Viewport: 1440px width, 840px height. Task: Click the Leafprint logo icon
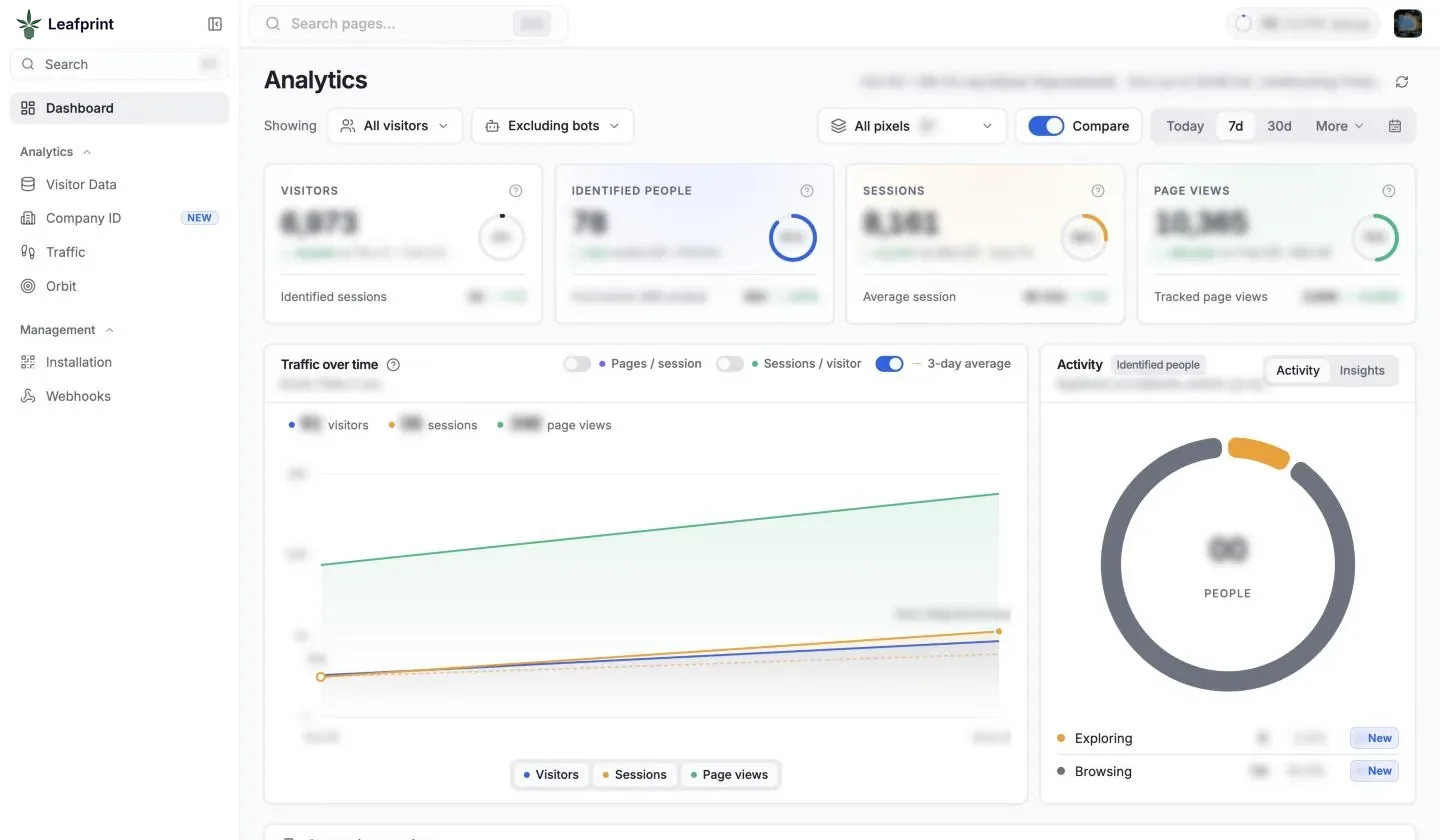29,24
